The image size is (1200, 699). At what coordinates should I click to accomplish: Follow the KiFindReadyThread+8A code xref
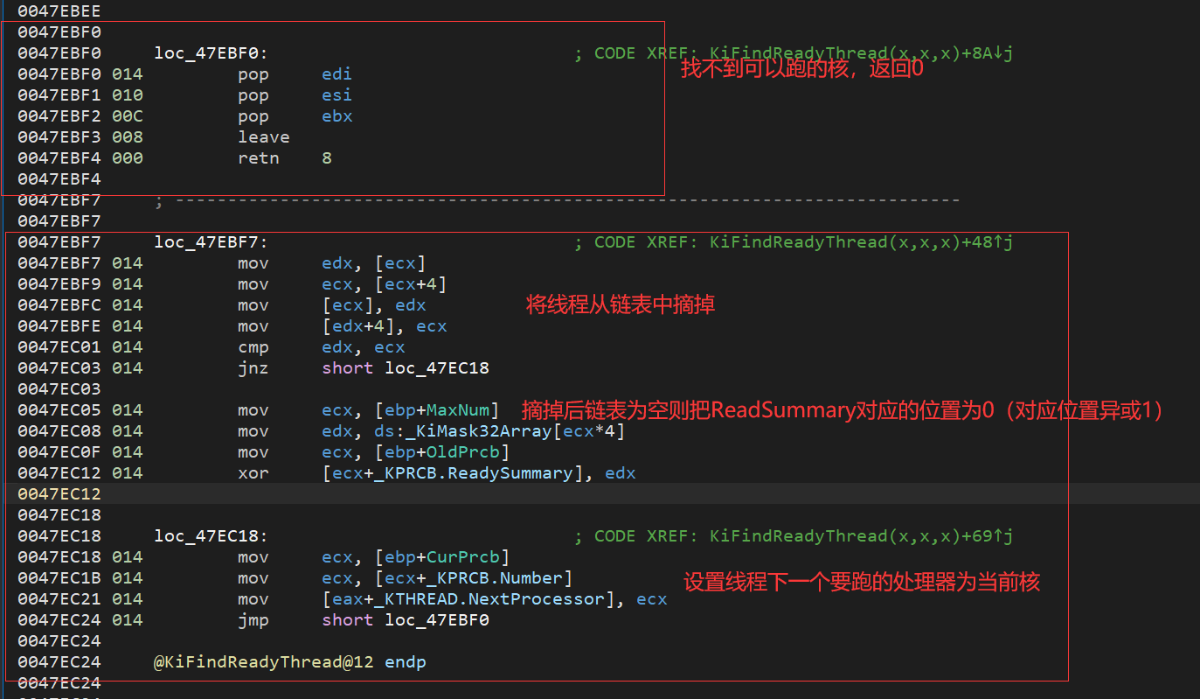(862, 53)
